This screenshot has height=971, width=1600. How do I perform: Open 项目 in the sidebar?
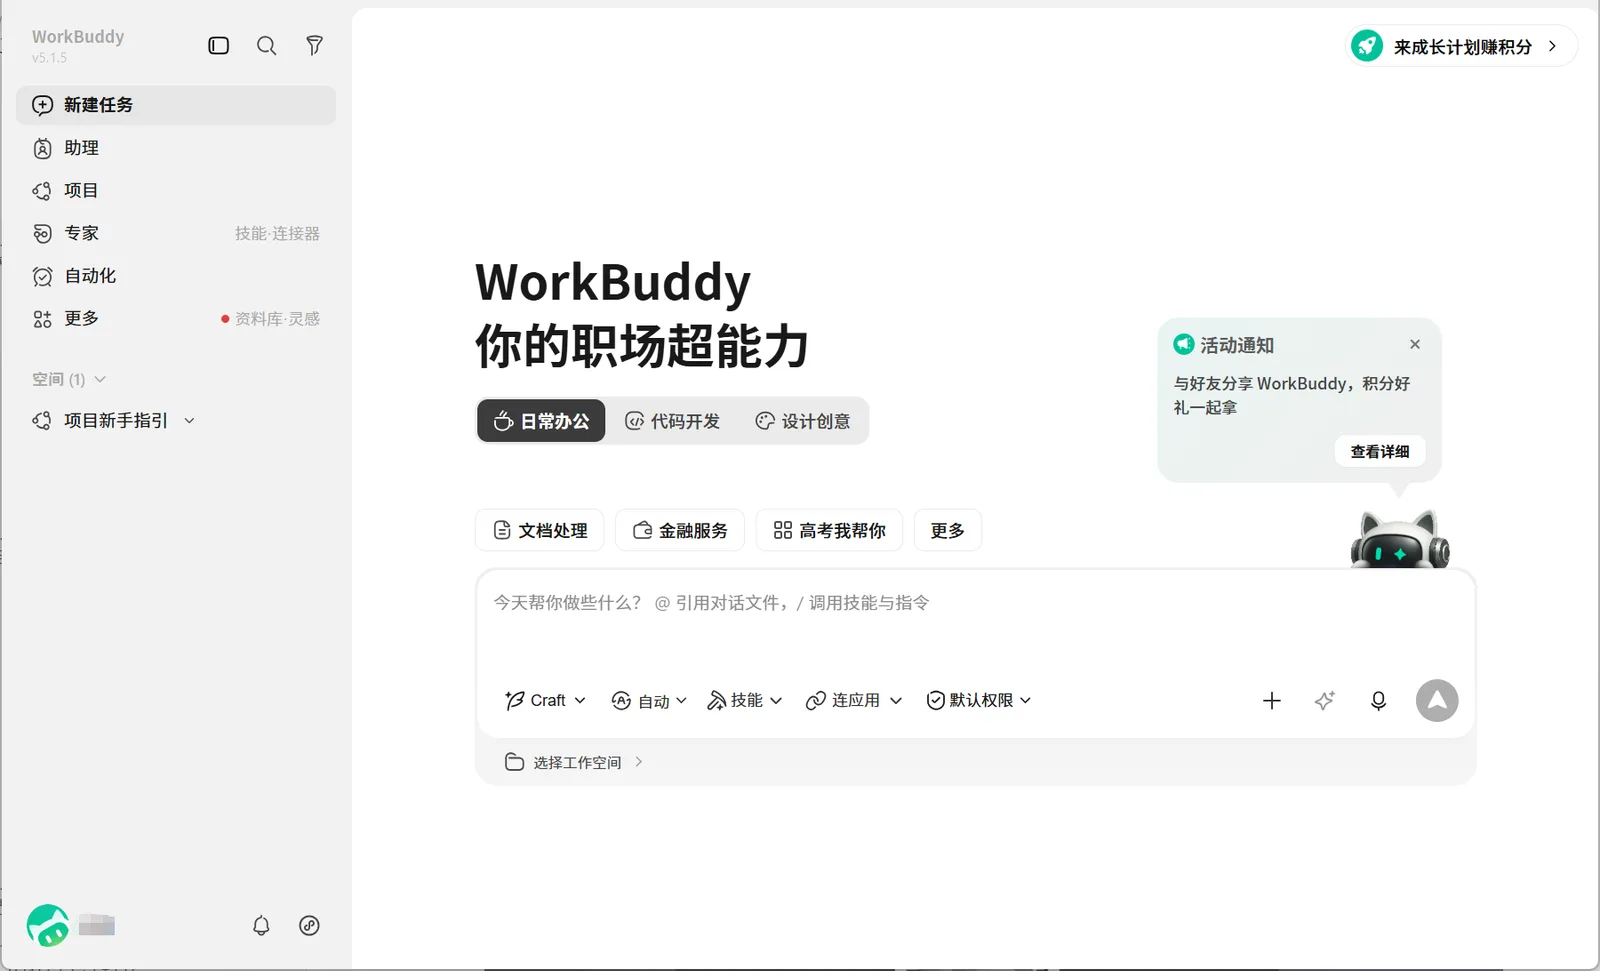point(176,190)
